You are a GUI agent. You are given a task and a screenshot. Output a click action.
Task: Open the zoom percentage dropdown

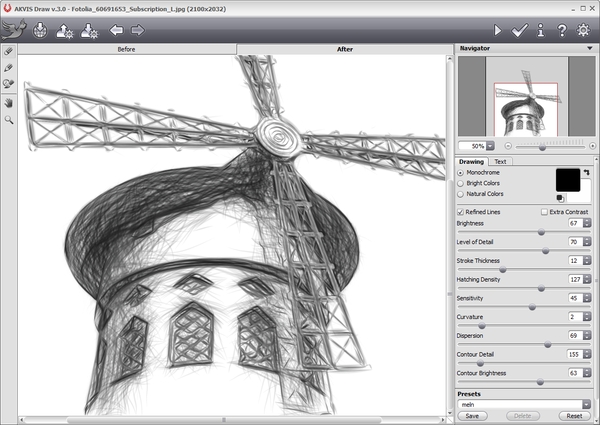tap(491, 146)
